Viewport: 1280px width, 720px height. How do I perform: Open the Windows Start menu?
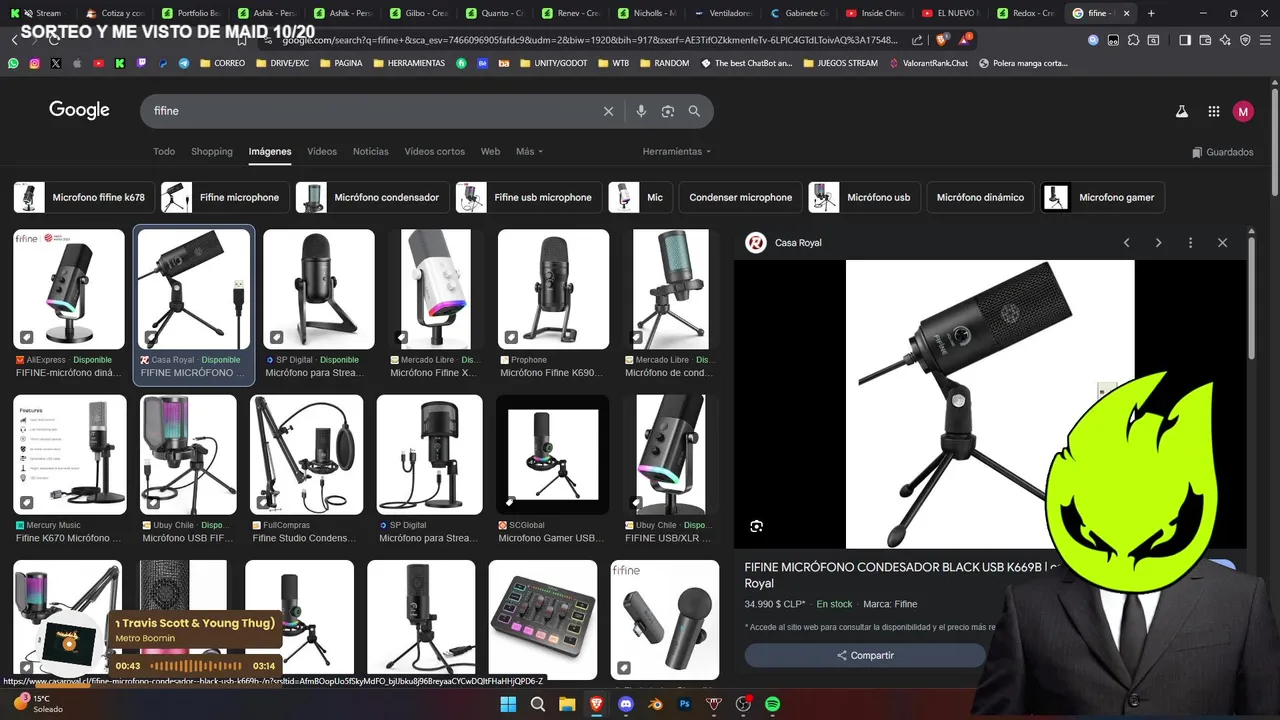click(x=508, y=704)
